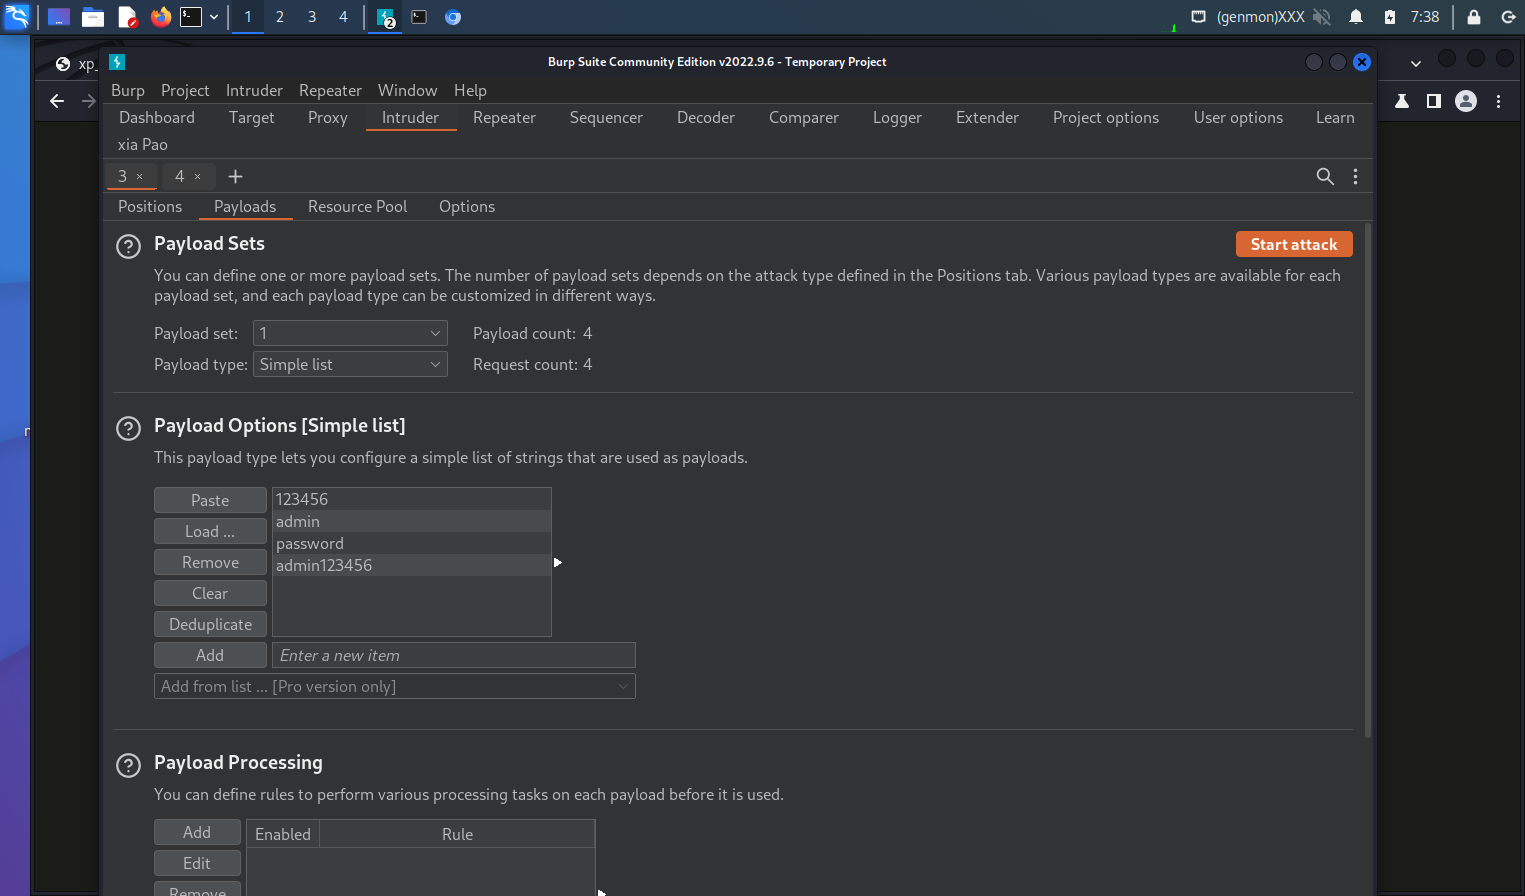Open the Chrome Labs flask icon
This screenshot has width=1525, height=896.
(x=1402, y=101)
